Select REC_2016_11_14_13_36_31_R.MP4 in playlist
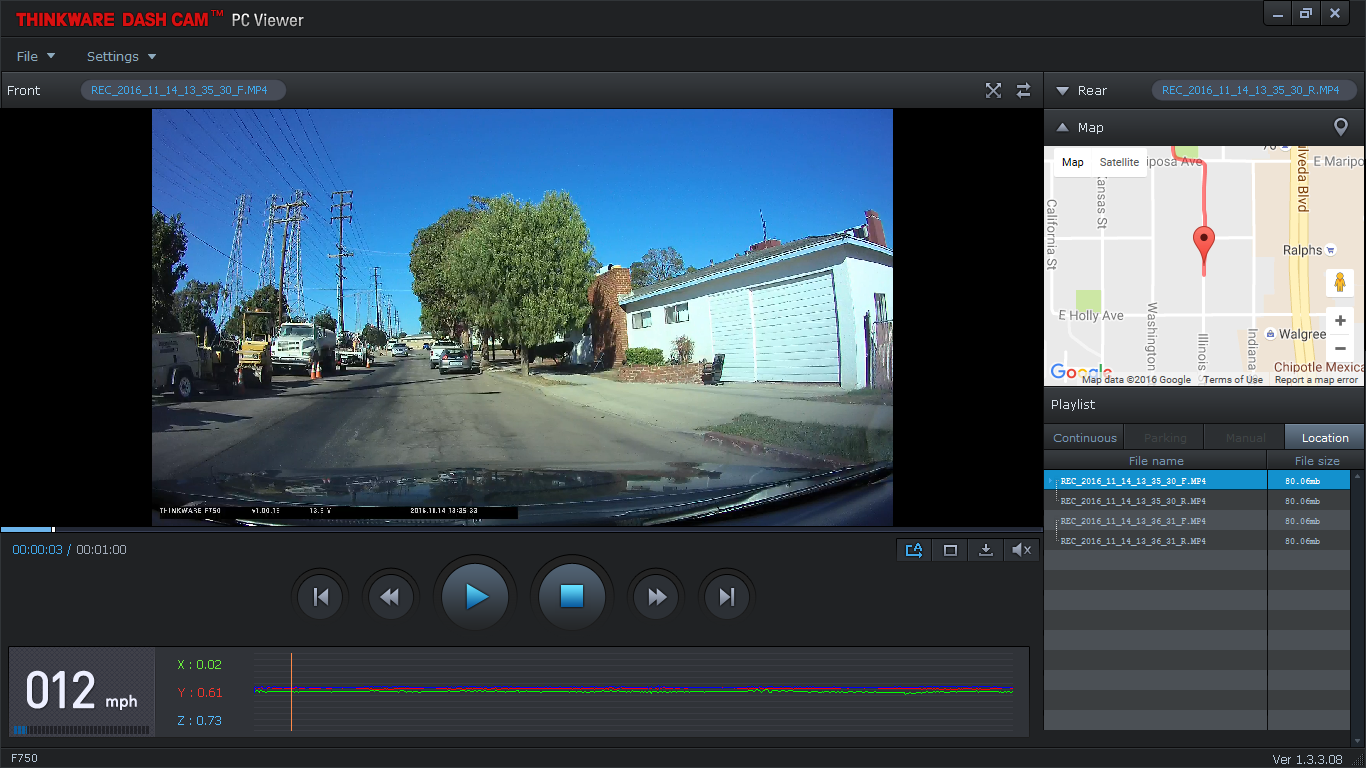This screenshot has height=768, width=1366. click(1197, 541)
